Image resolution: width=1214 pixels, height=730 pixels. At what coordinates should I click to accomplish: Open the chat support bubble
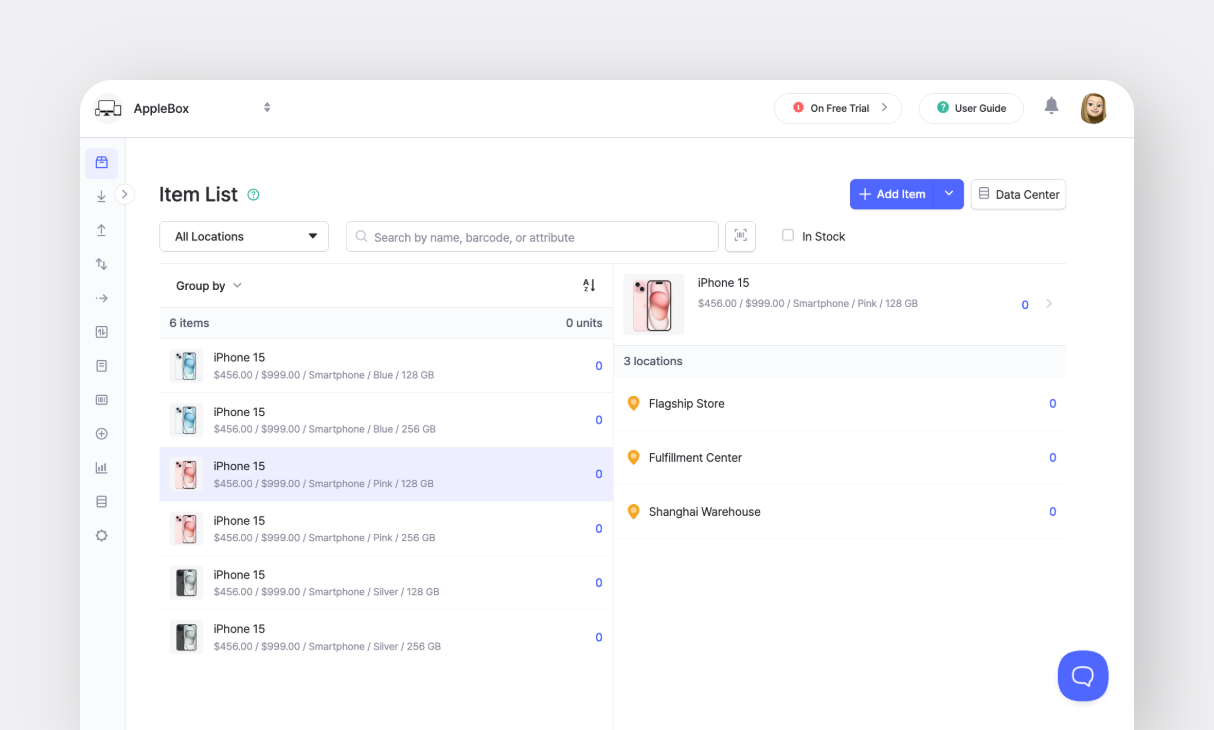tap(1083, 676)
